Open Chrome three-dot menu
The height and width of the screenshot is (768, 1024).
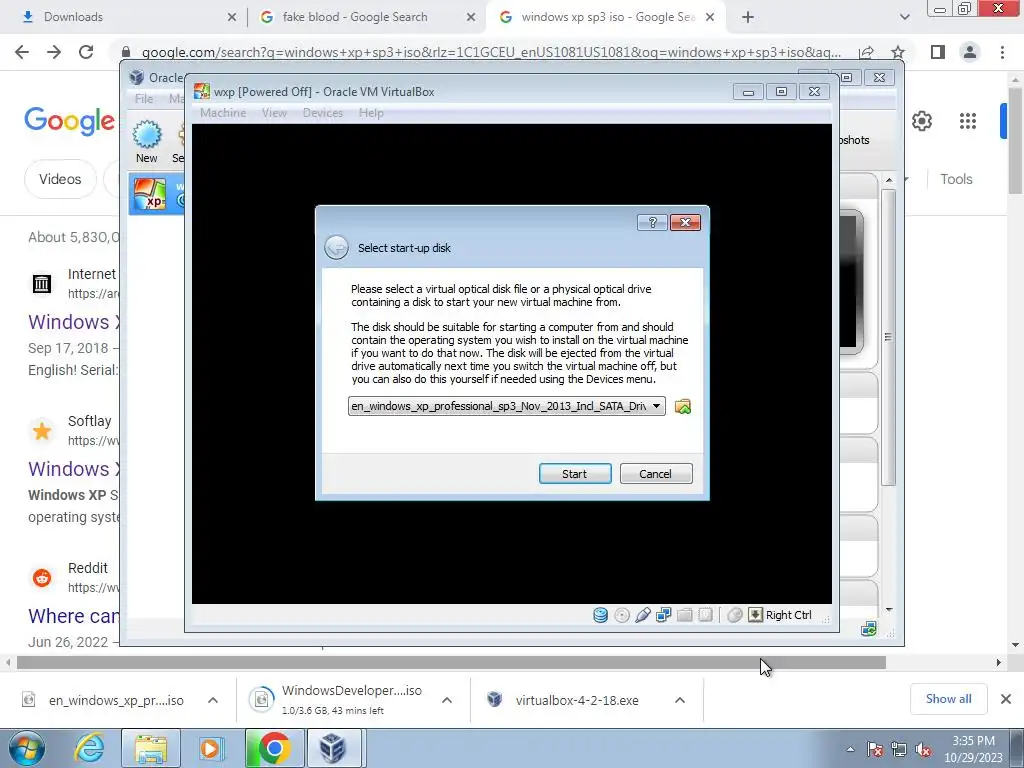[1002, 52]
